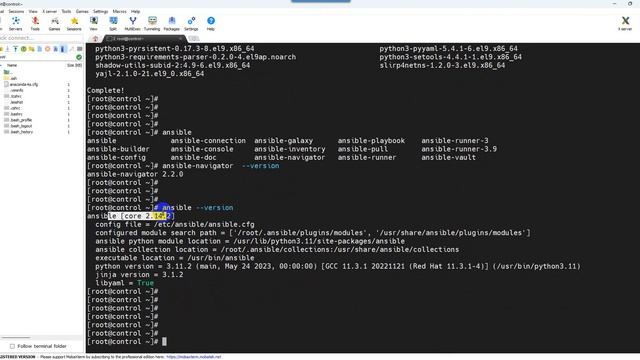This screenshot has height=360, width=640.
Task: Create new folder with yellow folder icon
Action: tap(31, 49)
